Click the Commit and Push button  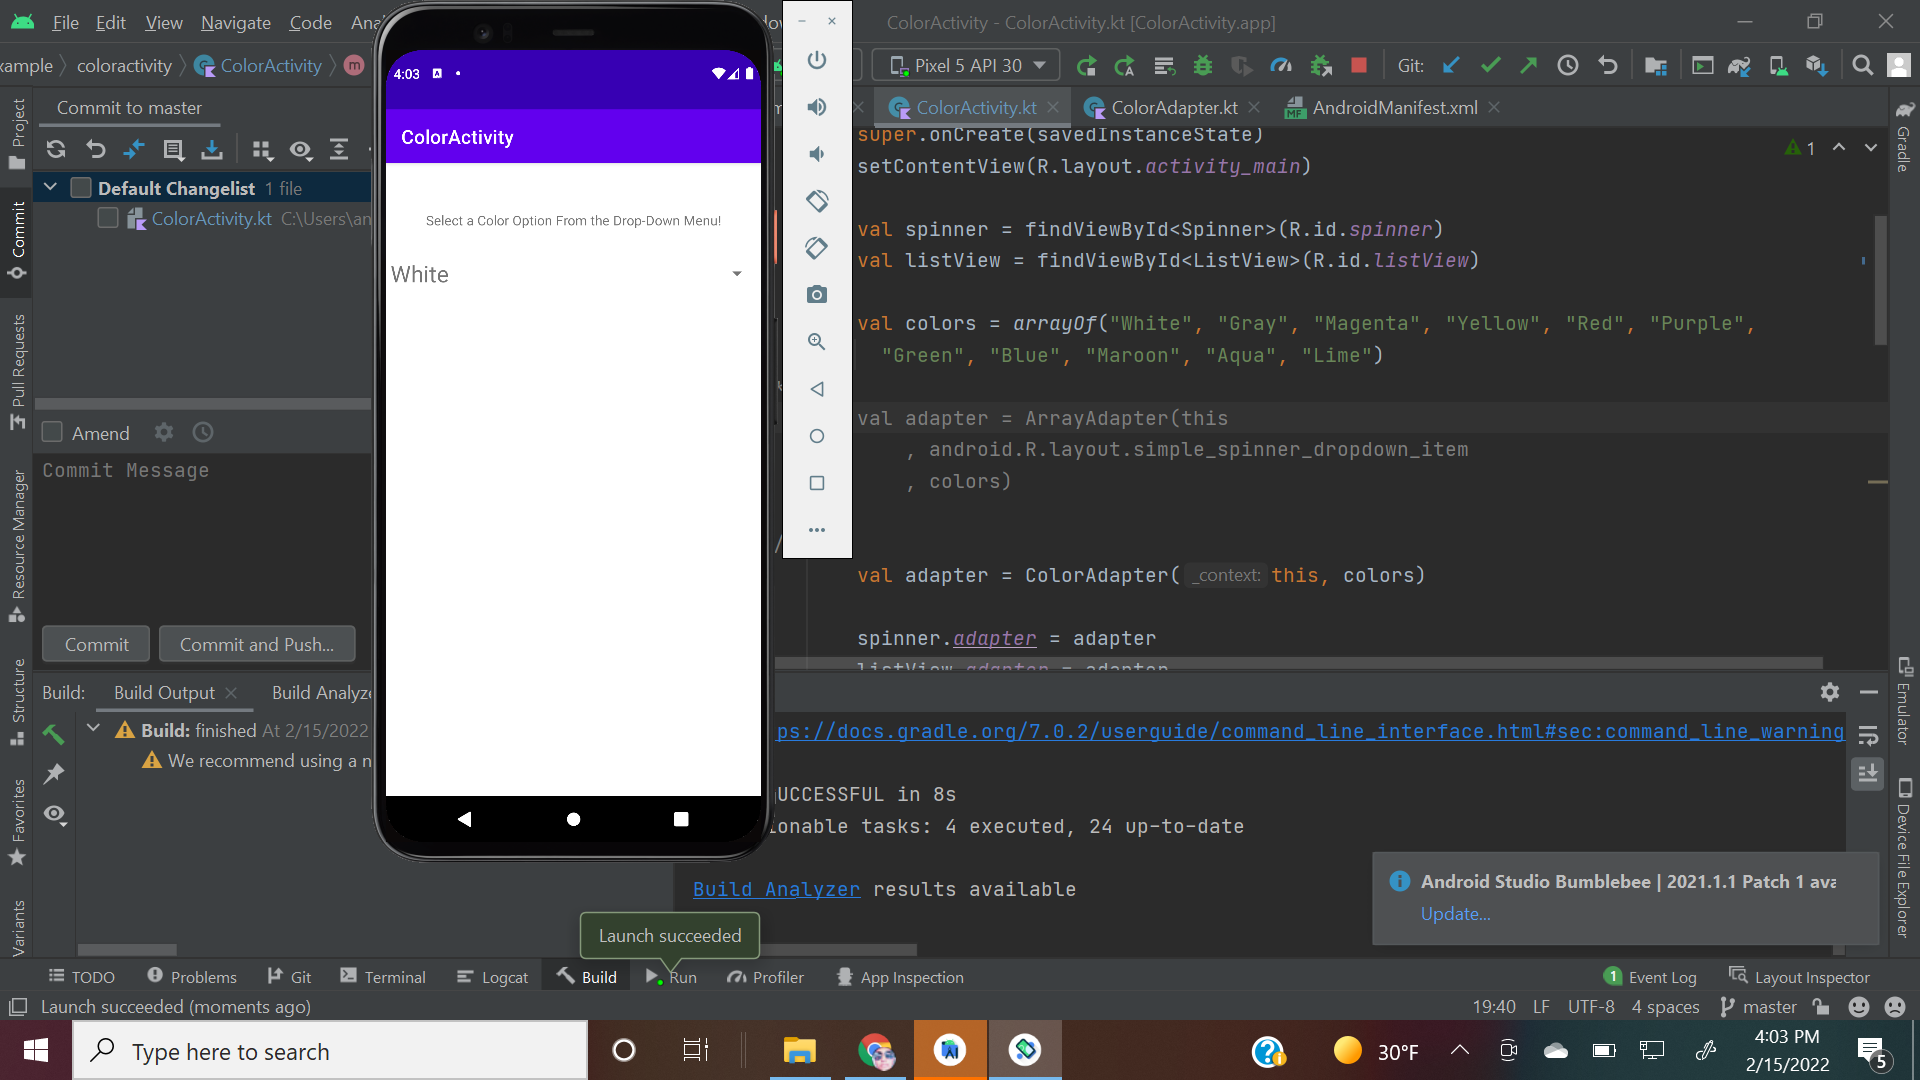257,645
